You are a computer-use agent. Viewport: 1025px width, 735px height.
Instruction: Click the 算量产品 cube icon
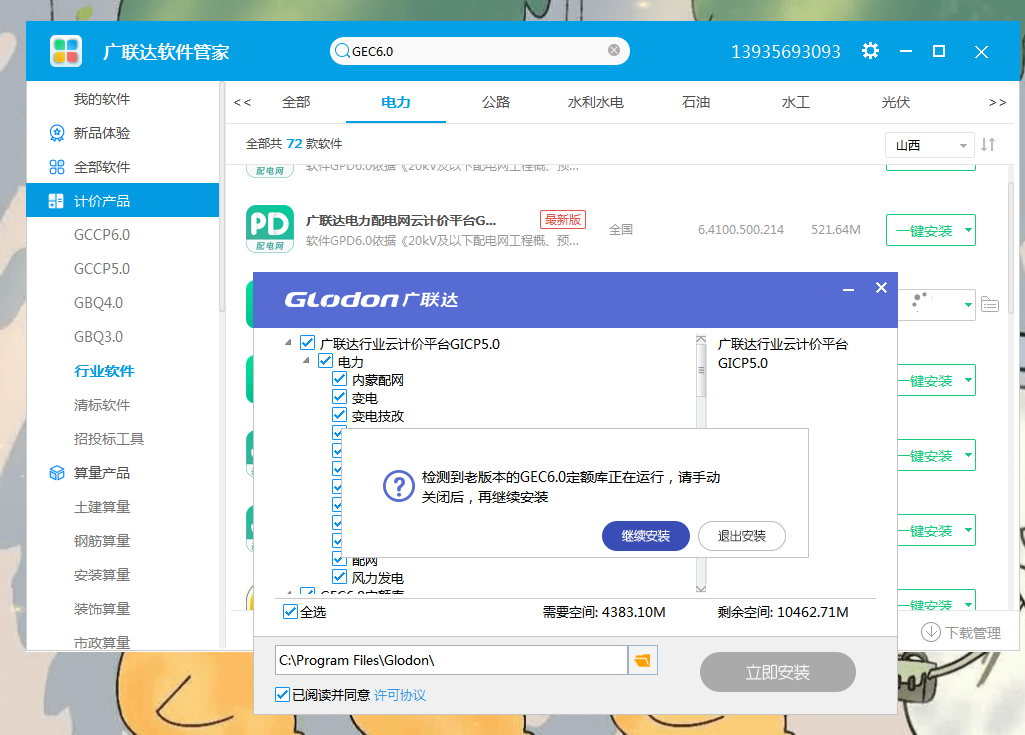point(57,473)
